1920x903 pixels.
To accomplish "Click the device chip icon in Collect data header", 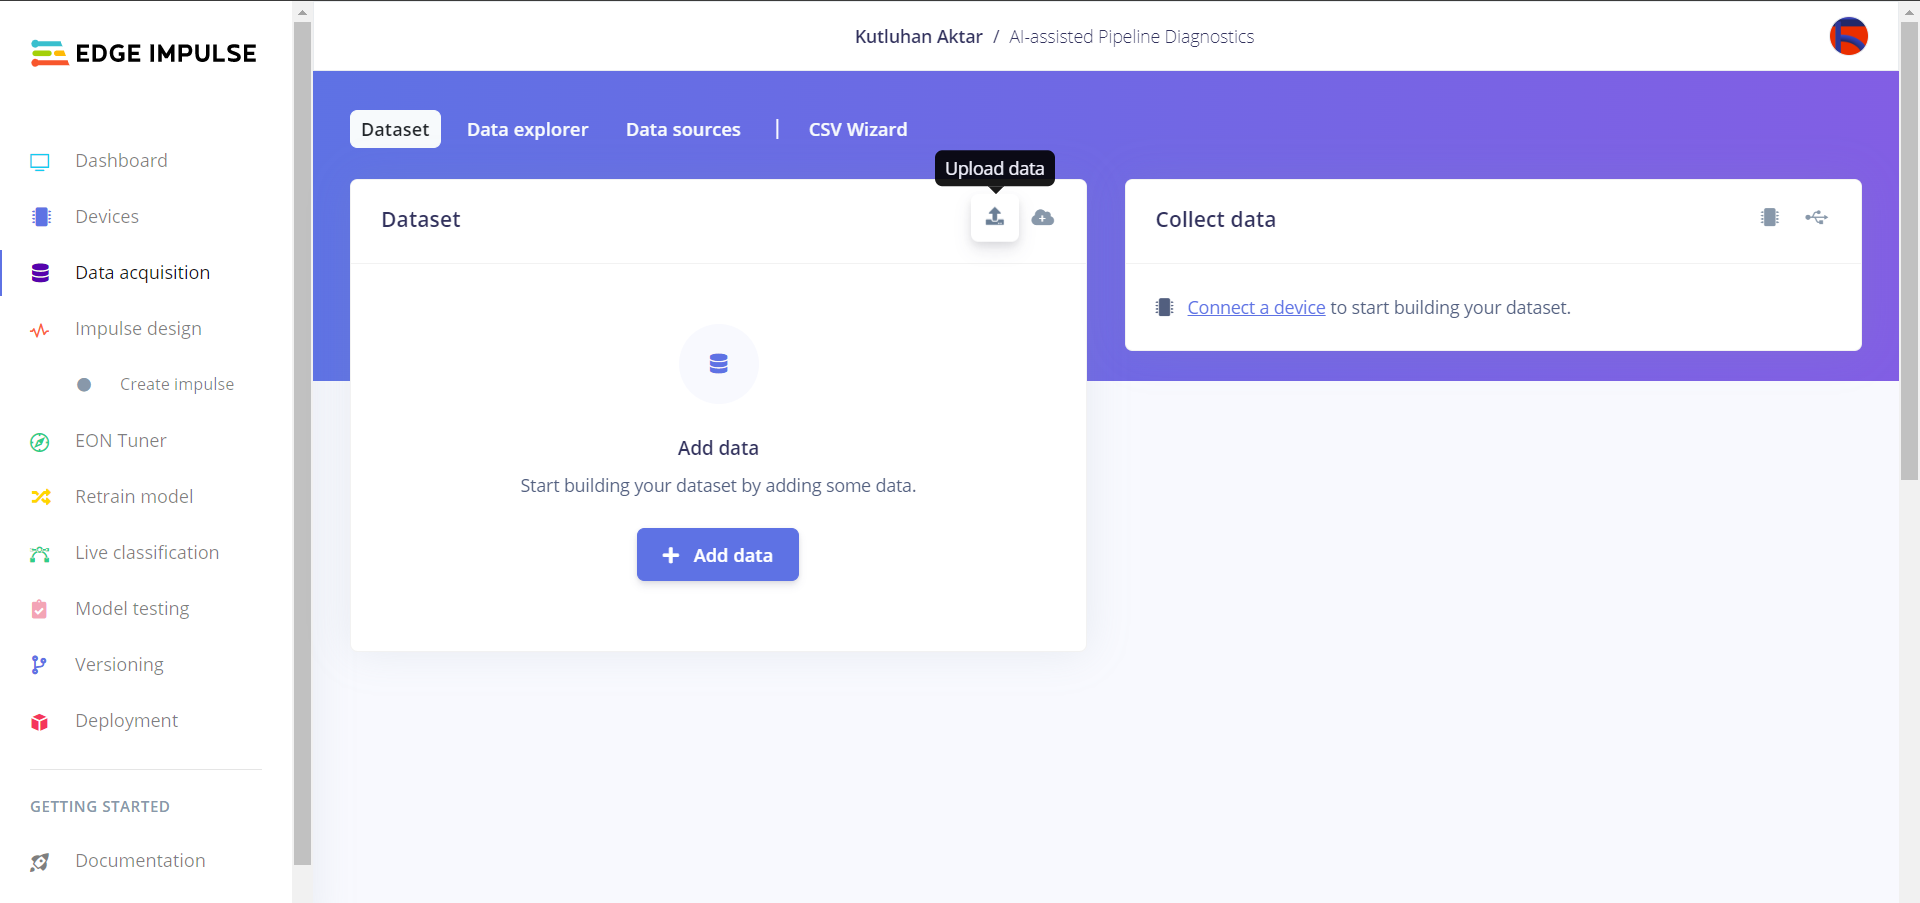I will click(x=1770, y=217).
